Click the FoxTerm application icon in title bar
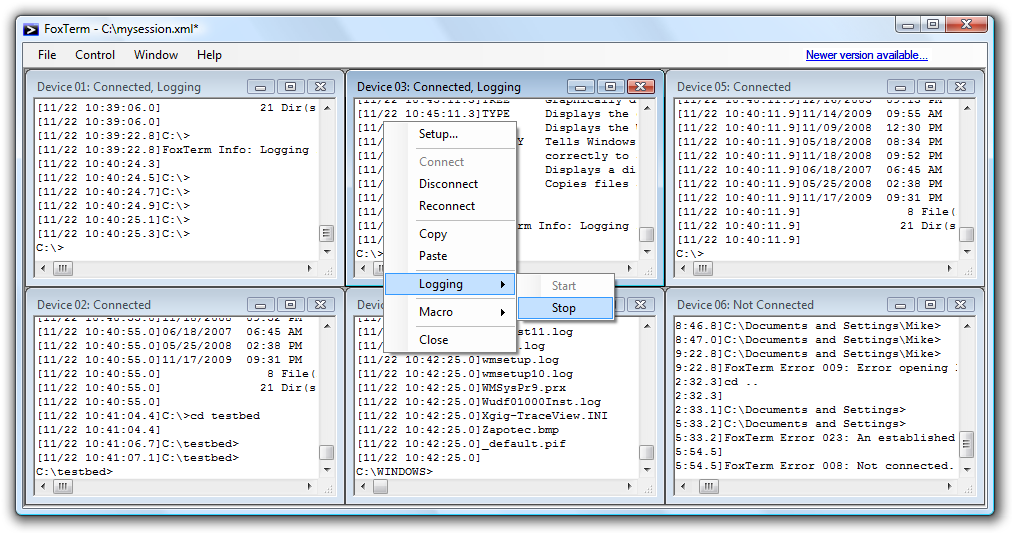 point(31,29)
